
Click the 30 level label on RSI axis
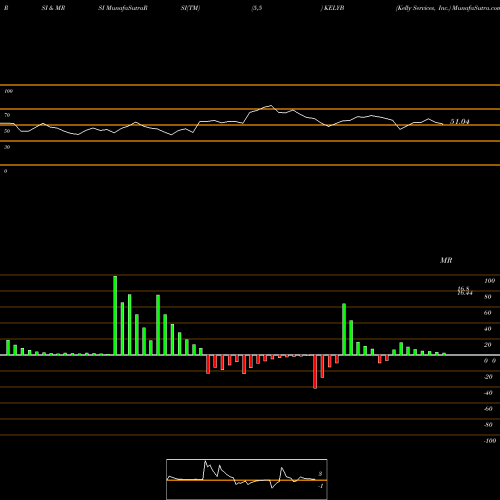[7, 147]
